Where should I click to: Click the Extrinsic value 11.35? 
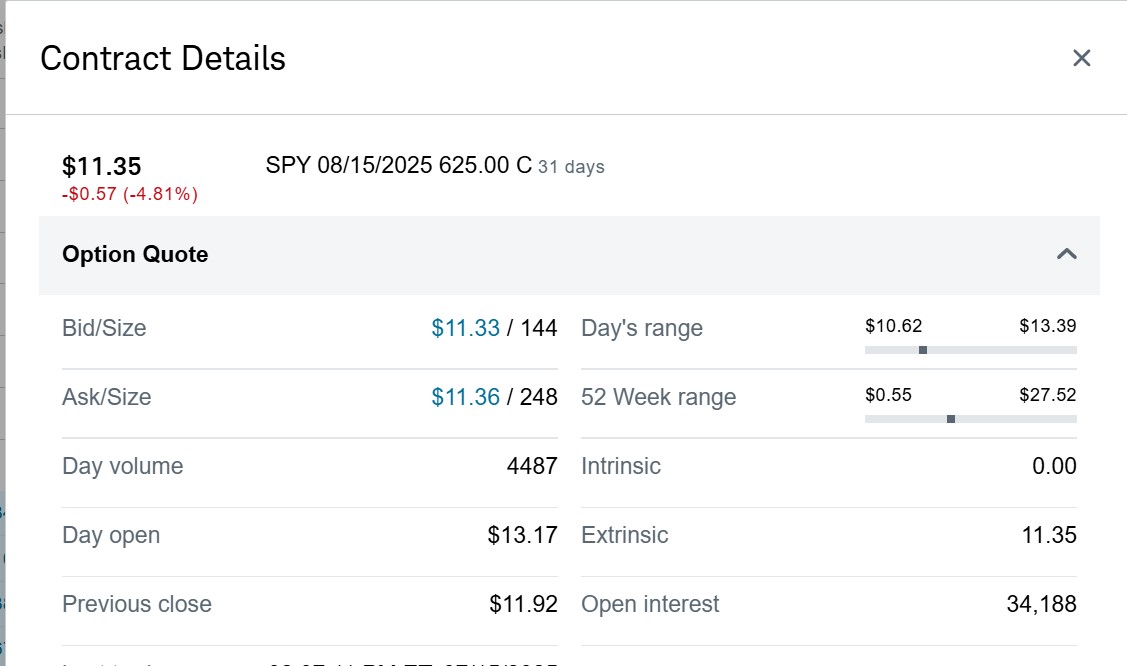click(x=1049, y=535)
